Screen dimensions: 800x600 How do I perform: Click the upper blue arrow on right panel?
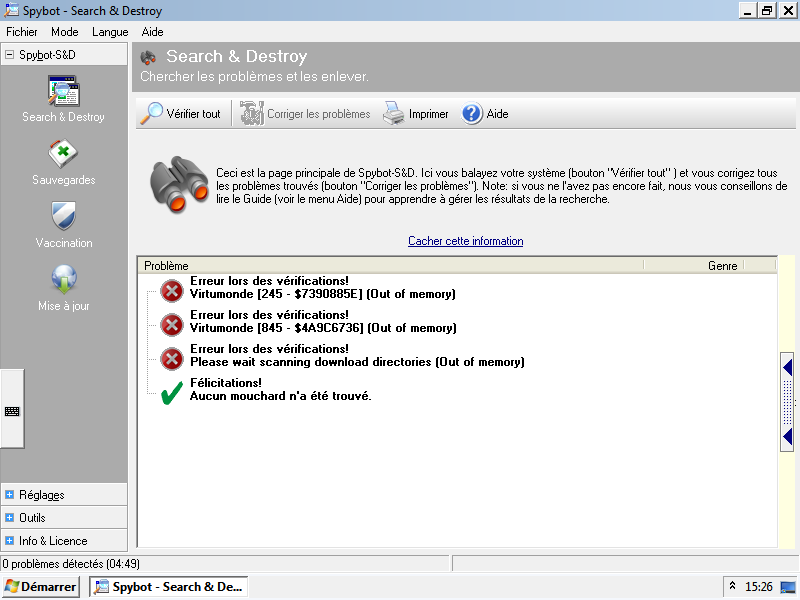(x=787, y=367)
